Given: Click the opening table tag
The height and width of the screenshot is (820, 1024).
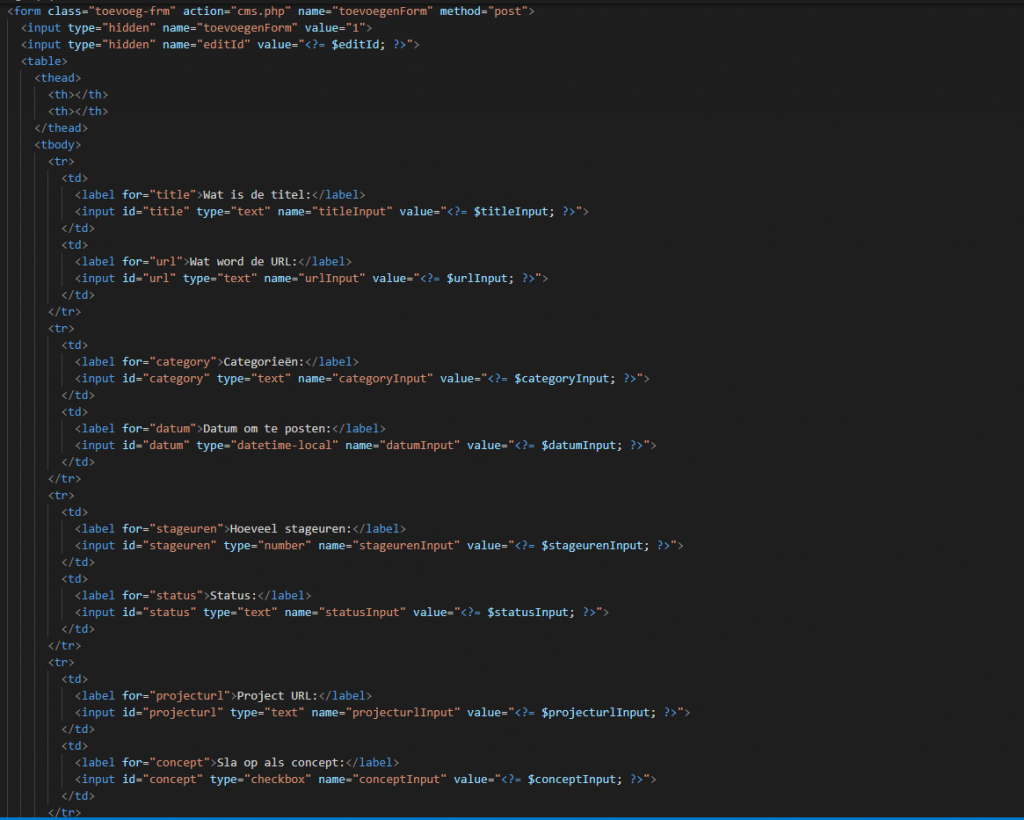Looking at the screenshot, I should [x=44, y=61].
